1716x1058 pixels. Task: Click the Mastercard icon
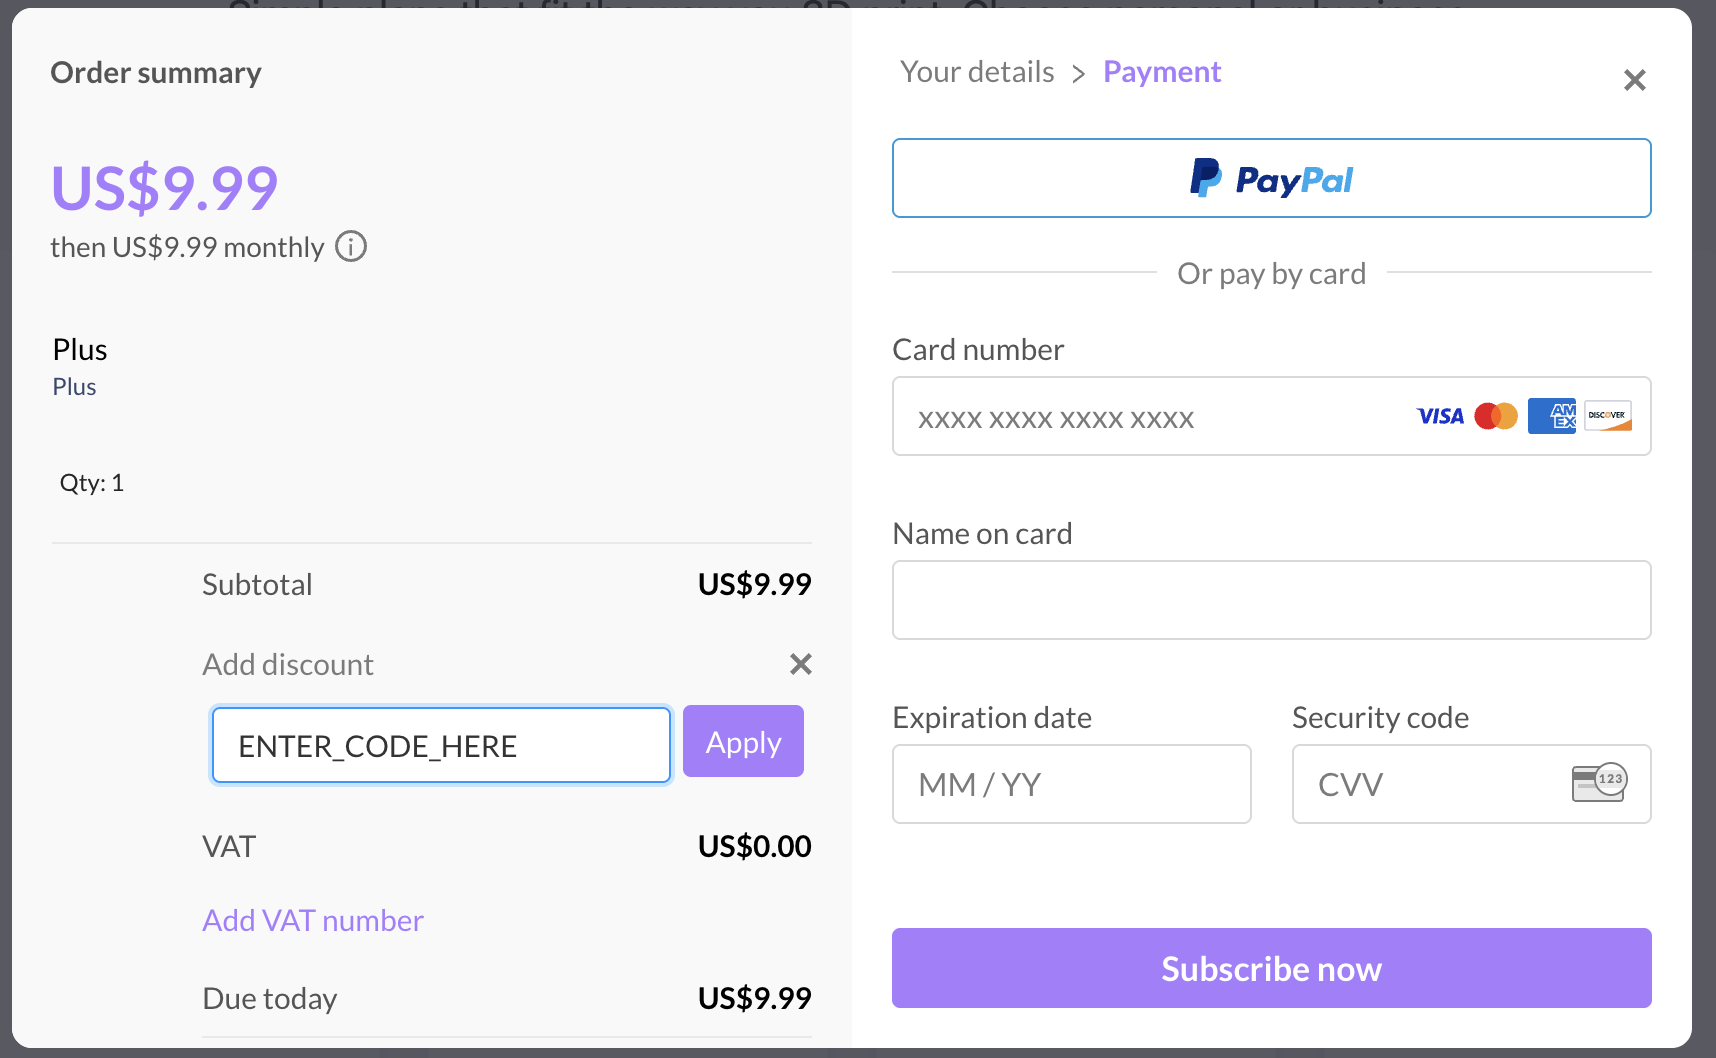(1496, 416)
